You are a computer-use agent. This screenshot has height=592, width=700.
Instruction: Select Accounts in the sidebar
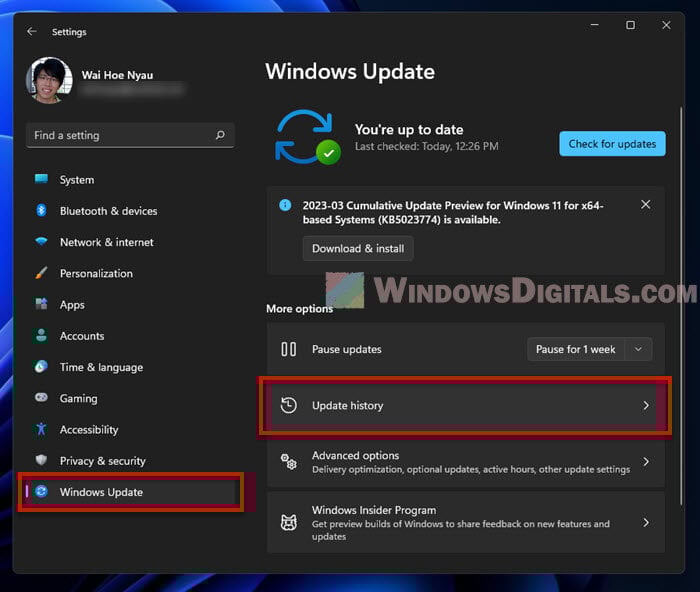130,336
